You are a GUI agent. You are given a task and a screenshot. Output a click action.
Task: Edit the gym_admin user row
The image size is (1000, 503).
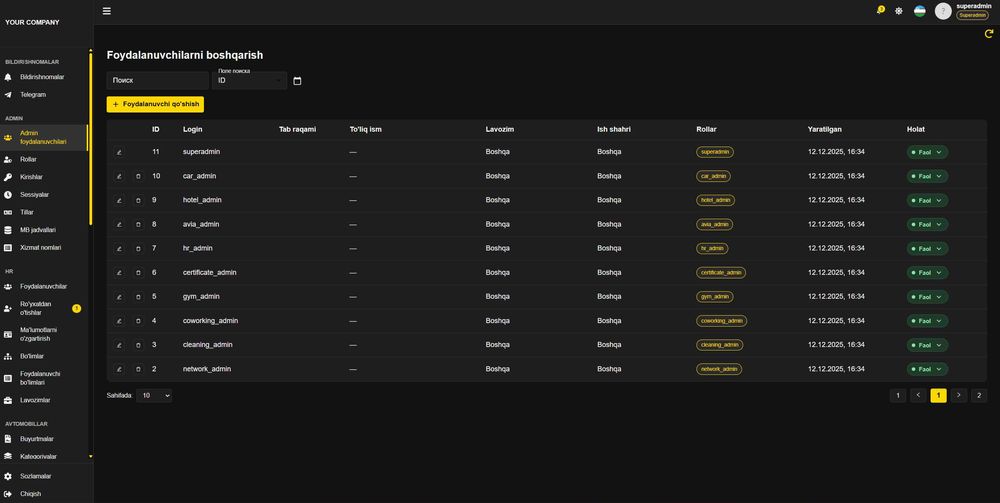pos(119,296)
